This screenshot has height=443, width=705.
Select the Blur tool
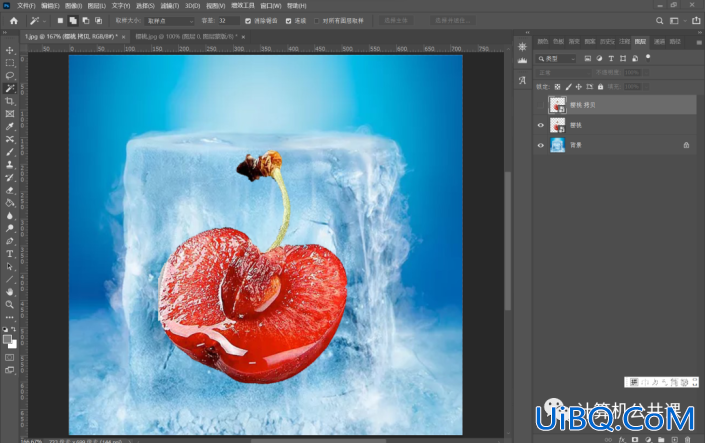(9, 215)
